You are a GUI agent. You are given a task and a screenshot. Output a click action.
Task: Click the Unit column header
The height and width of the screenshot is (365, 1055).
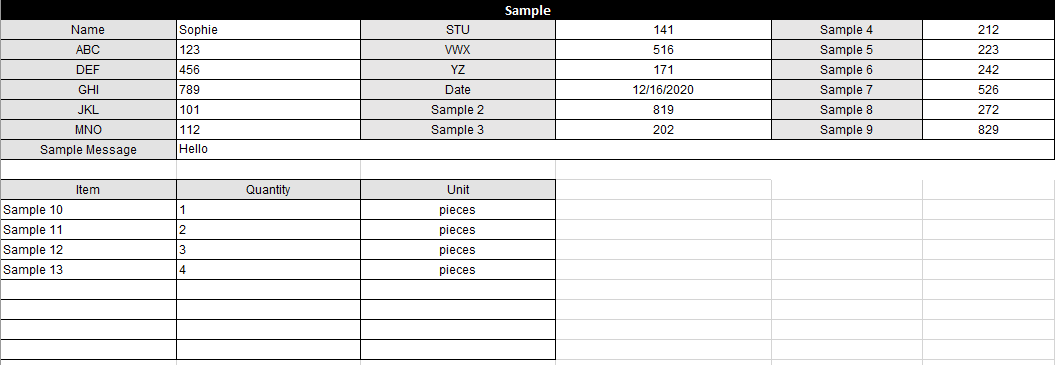tap(458, 190)
